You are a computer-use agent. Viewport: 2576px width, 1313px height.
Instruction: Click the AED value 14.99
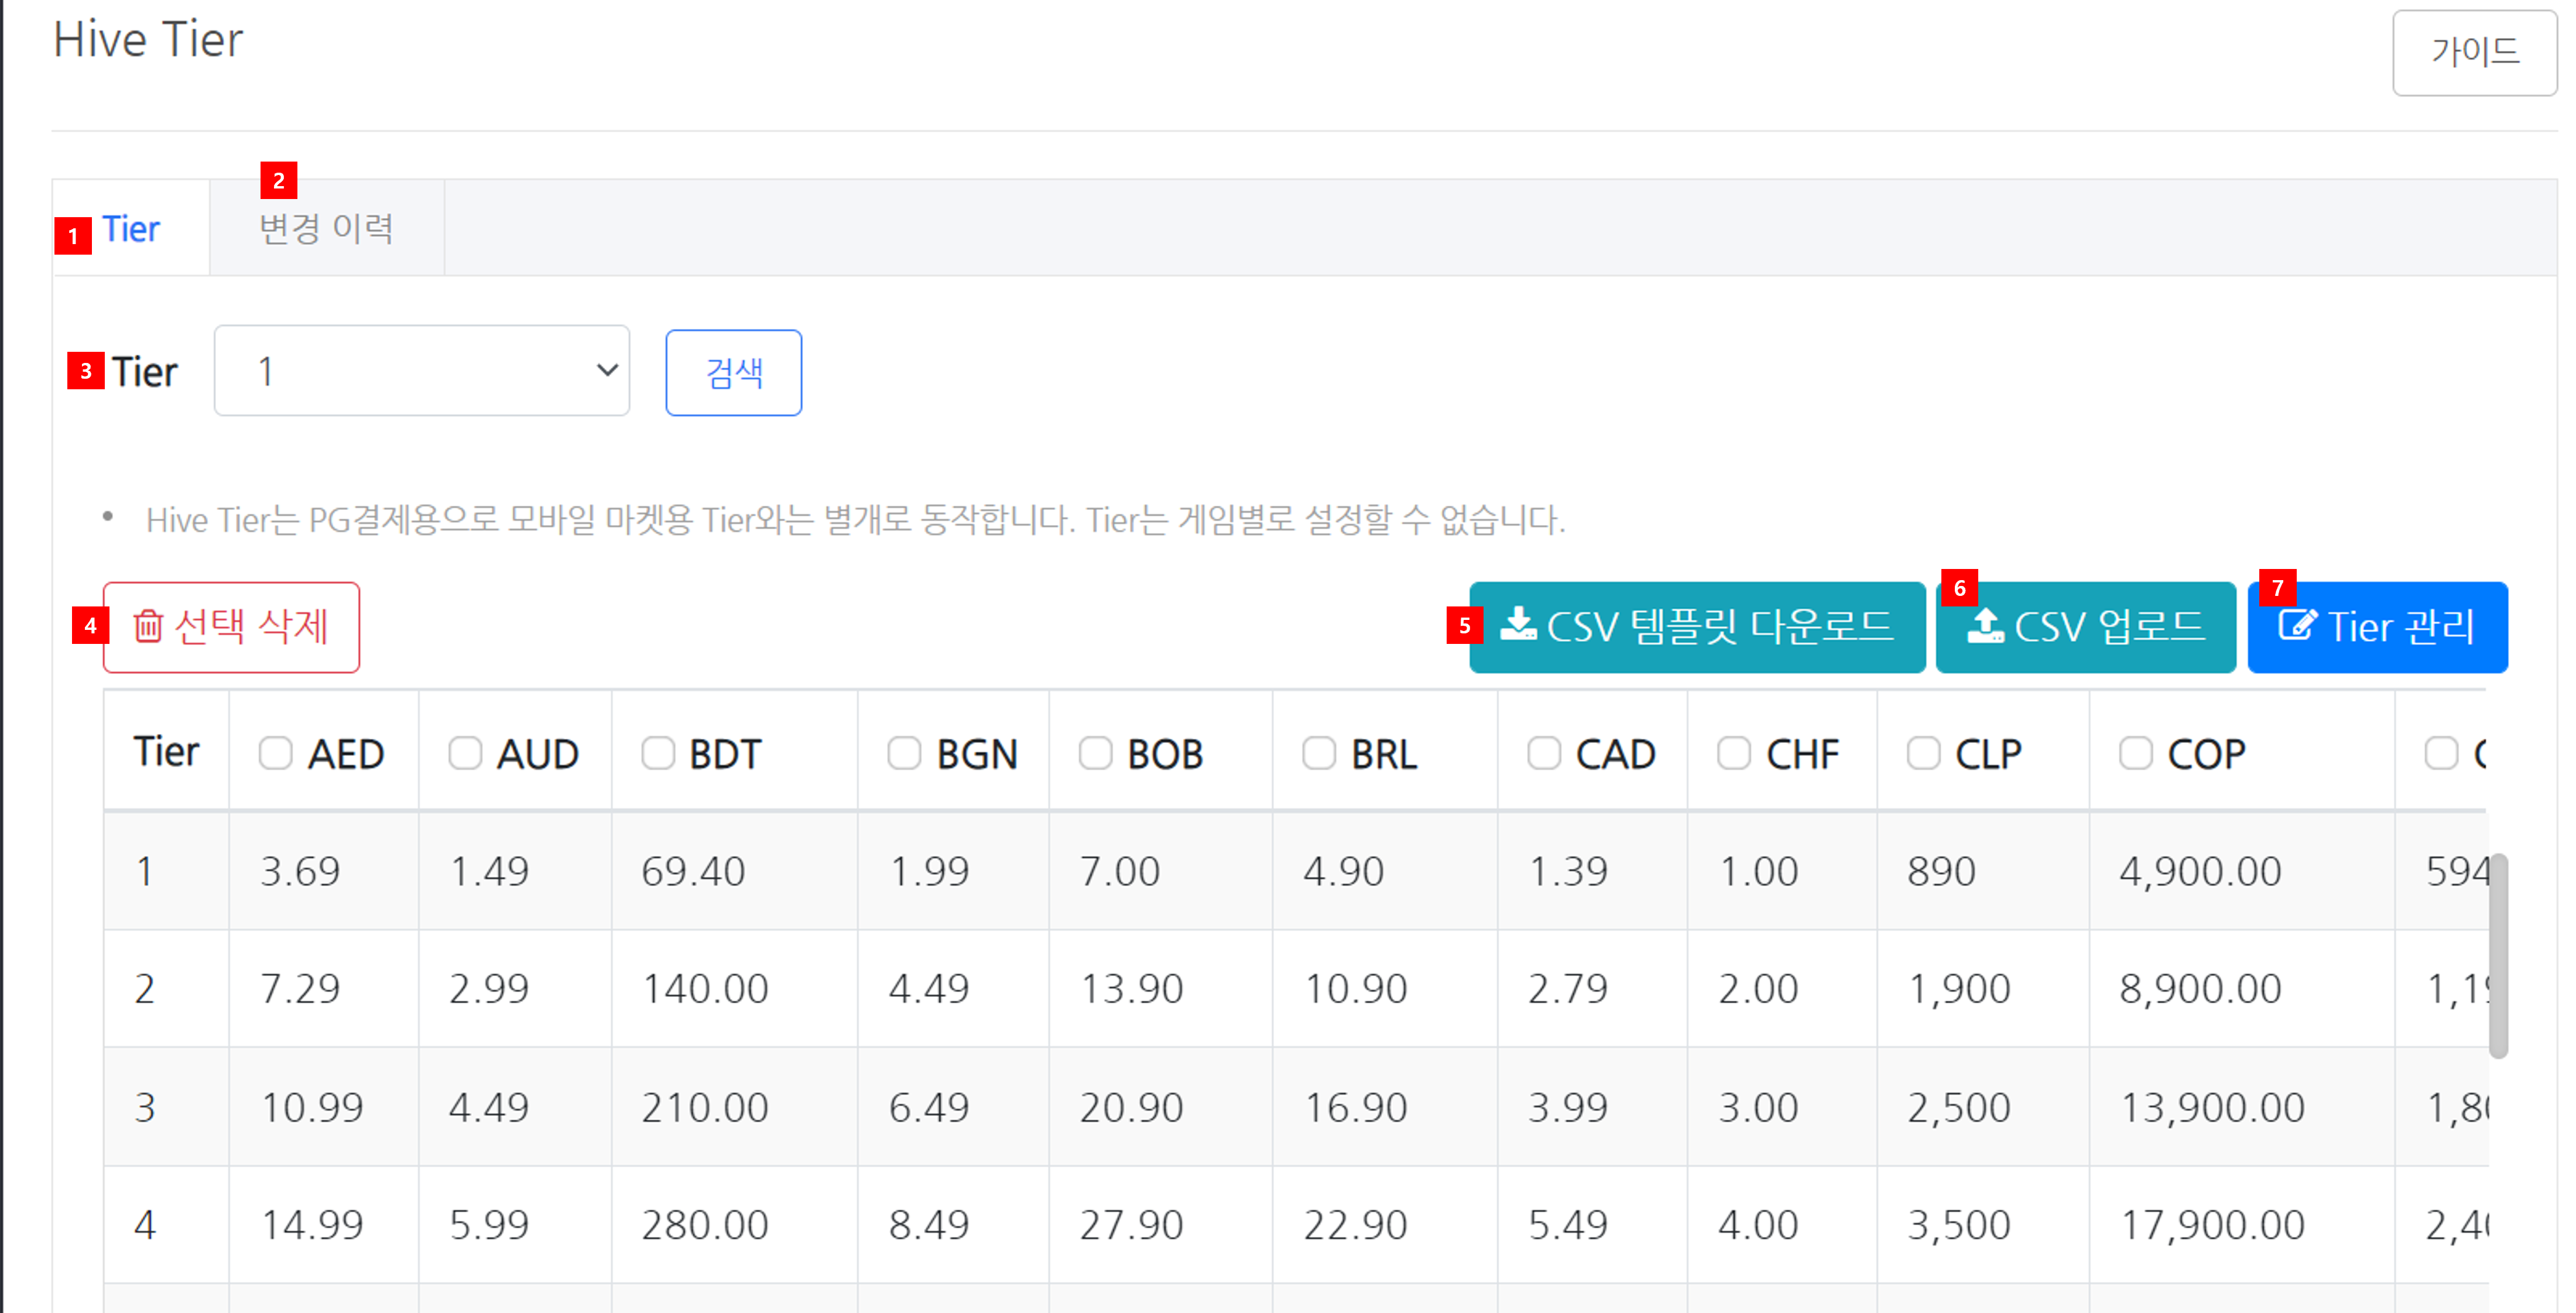coord(312,1224)
